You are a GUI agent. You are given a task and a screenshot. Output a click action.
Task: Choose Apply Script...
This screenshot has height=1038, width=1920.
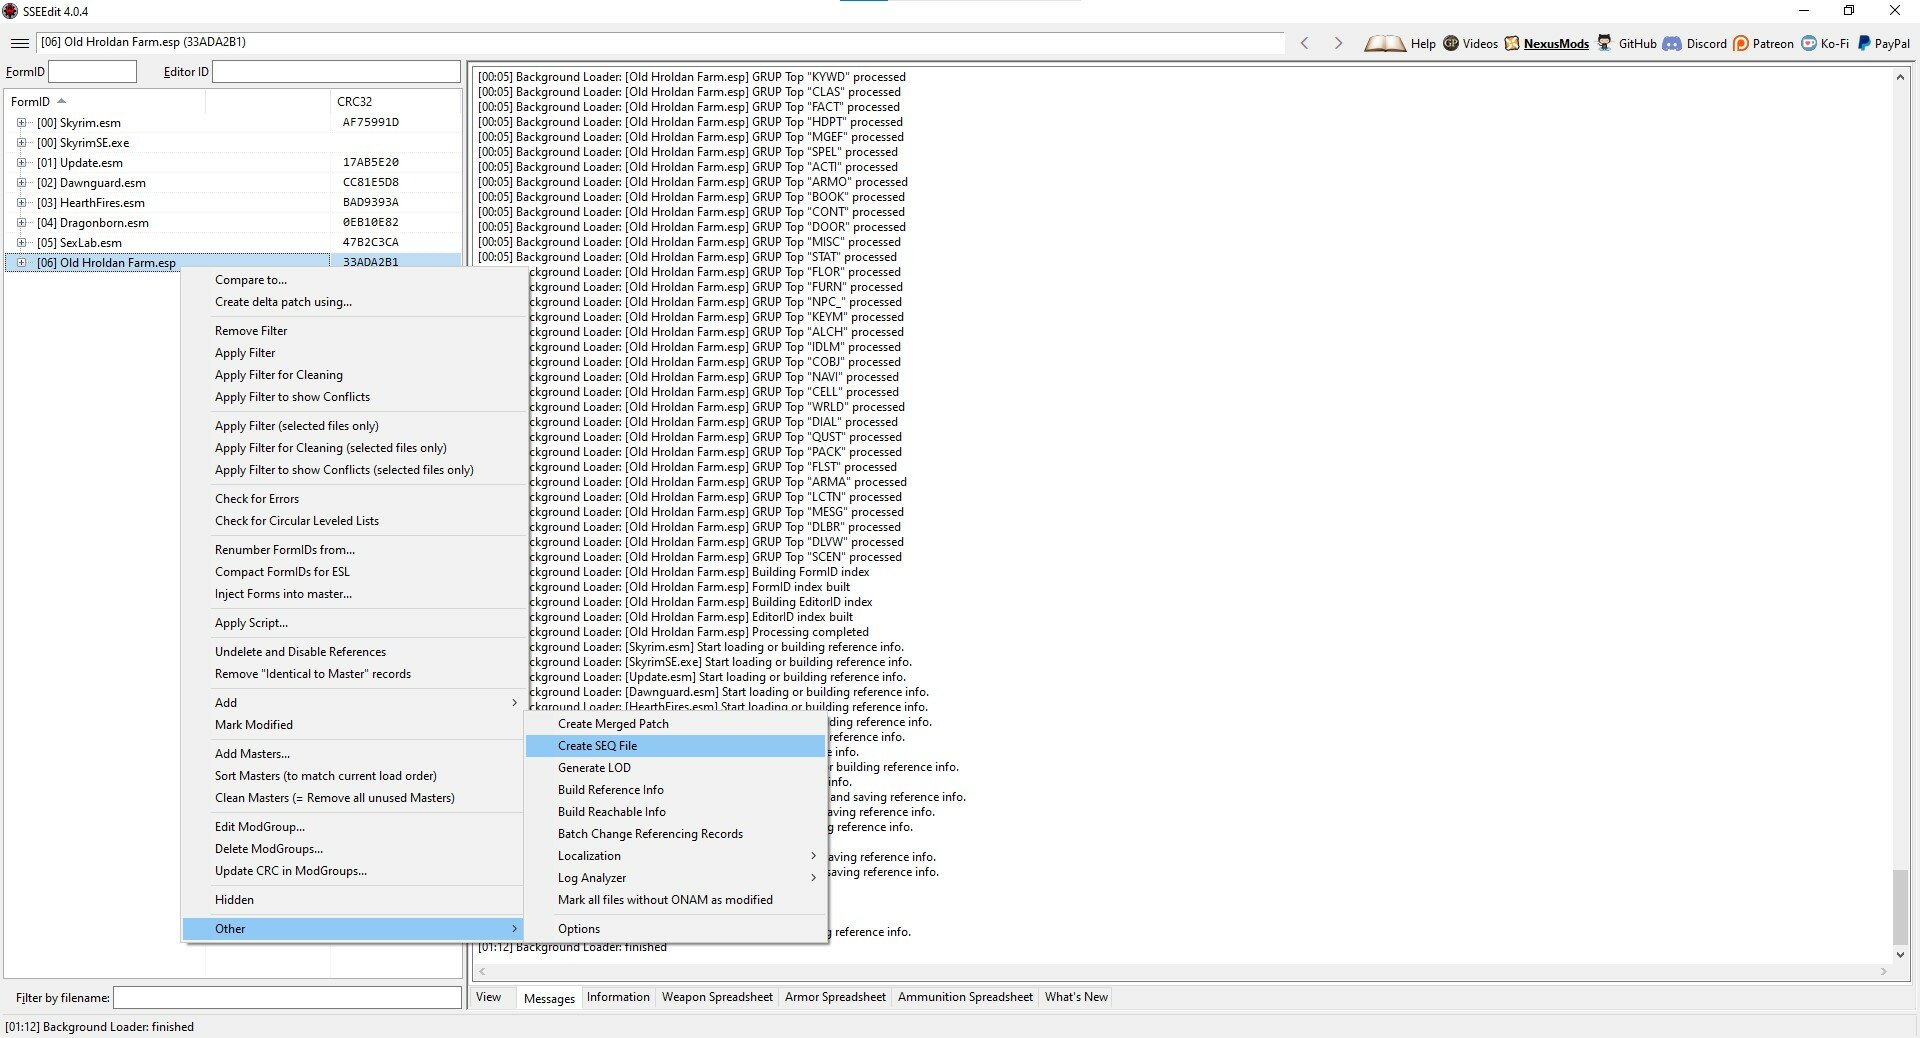click(353, 623)
